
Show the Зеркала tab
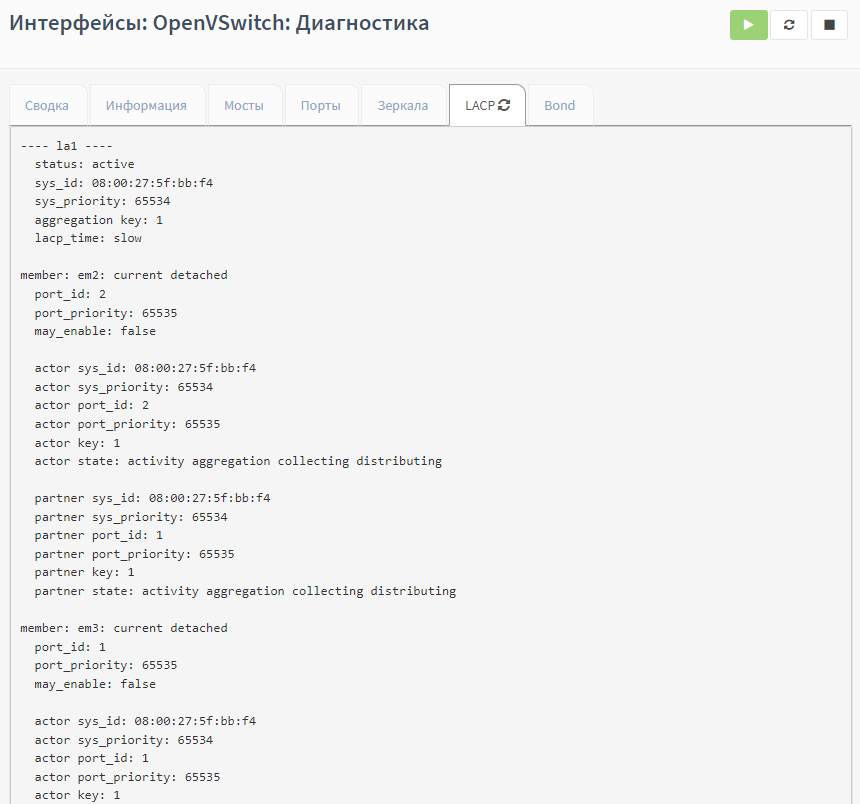coord(402,106)
